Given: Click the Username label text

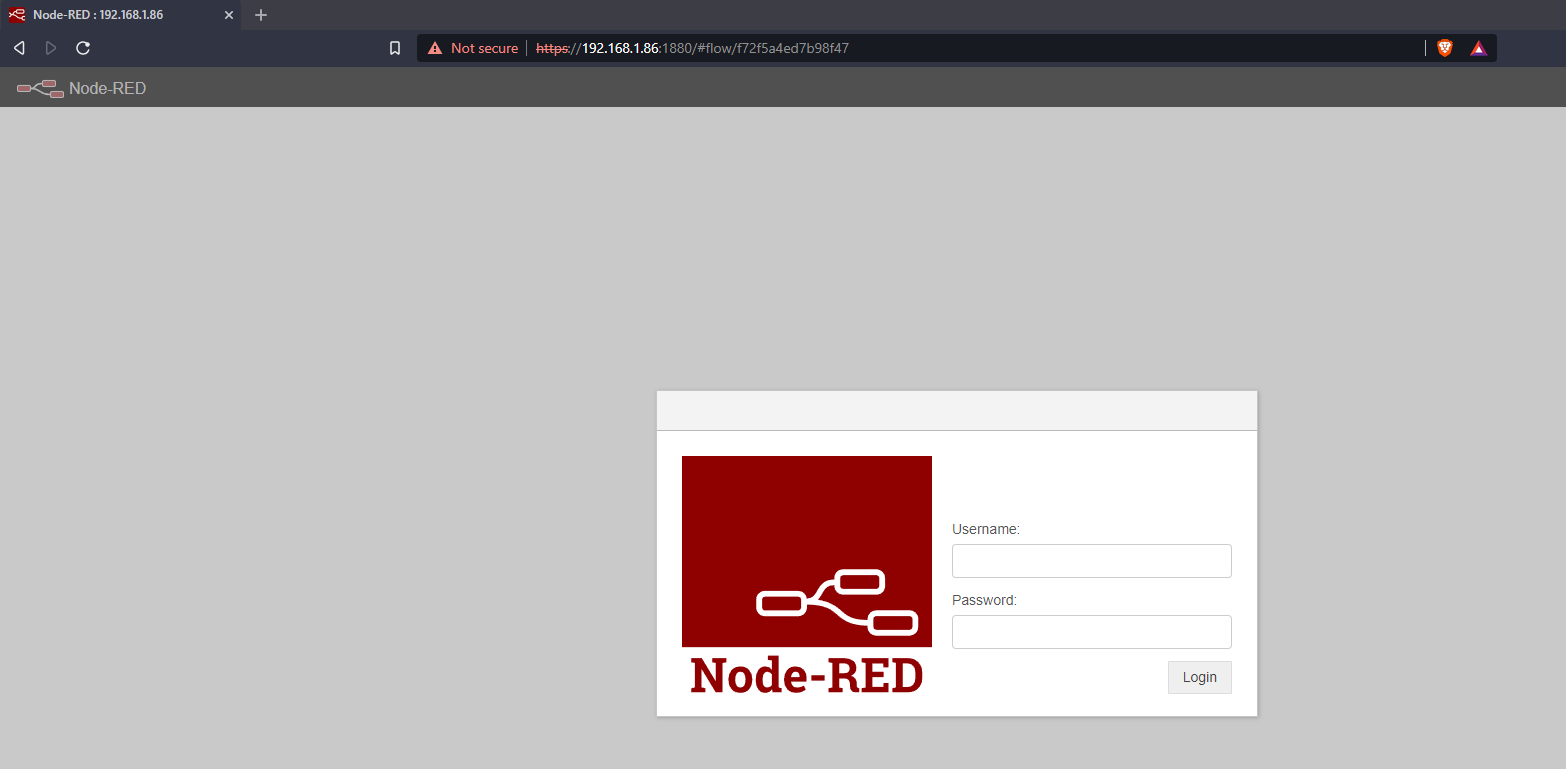Looking at the screenshot, I should [985, 529].
